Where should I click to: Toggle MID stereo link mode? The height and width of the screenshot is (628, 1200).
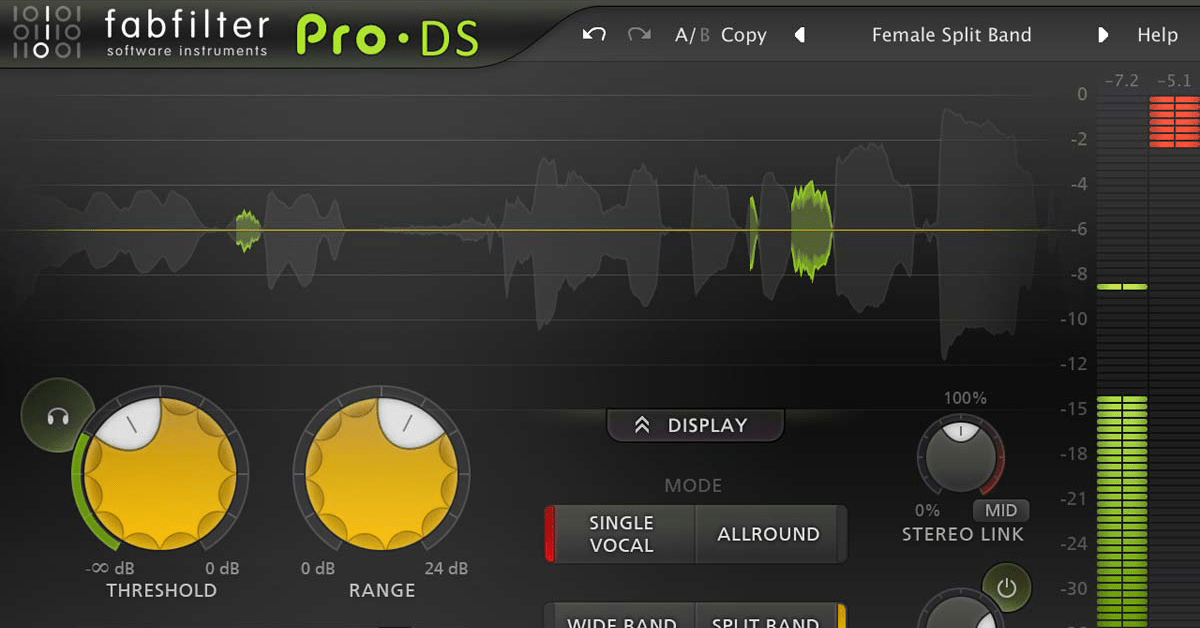tap(1001, 510)
